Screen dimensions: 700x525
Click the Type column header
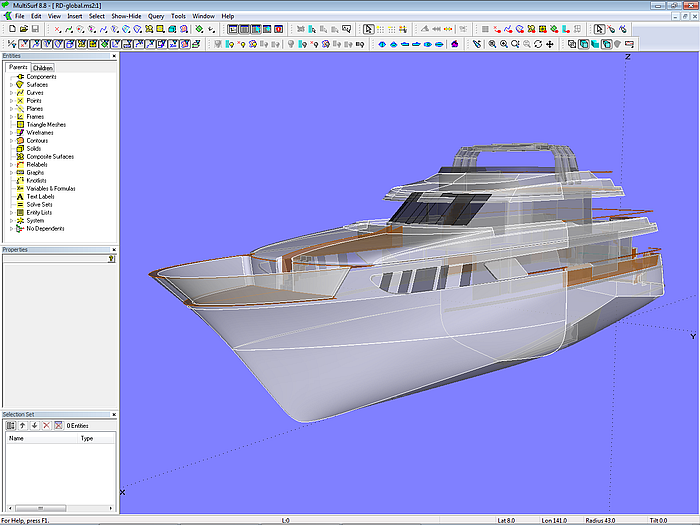tap(86, 438)
